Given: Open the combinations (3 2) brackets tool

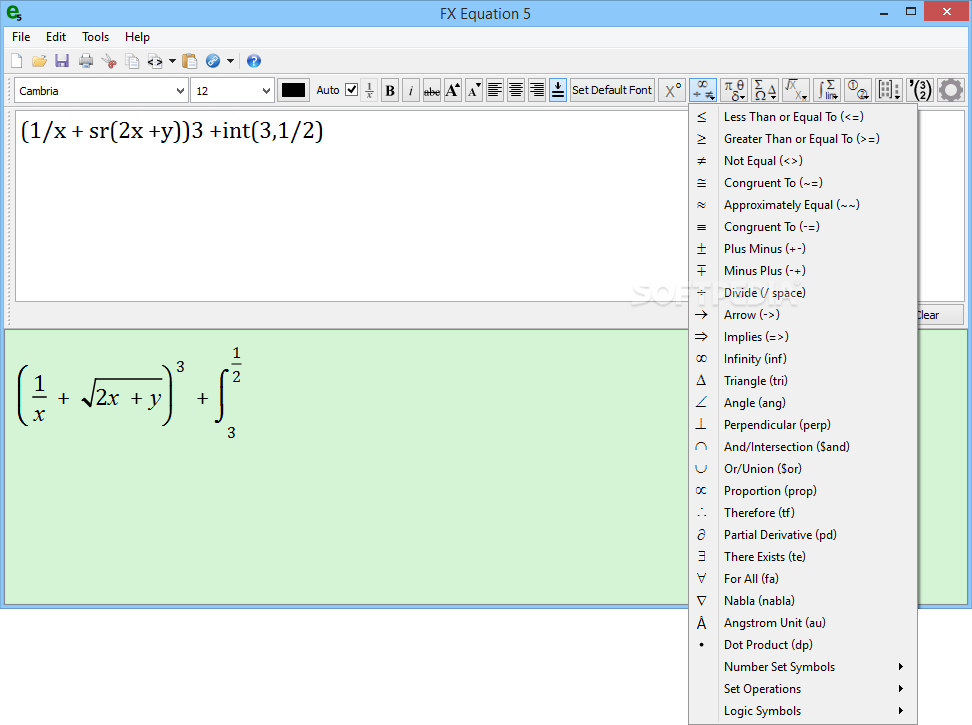Looking at the screenshot, I should coord(921,90).
